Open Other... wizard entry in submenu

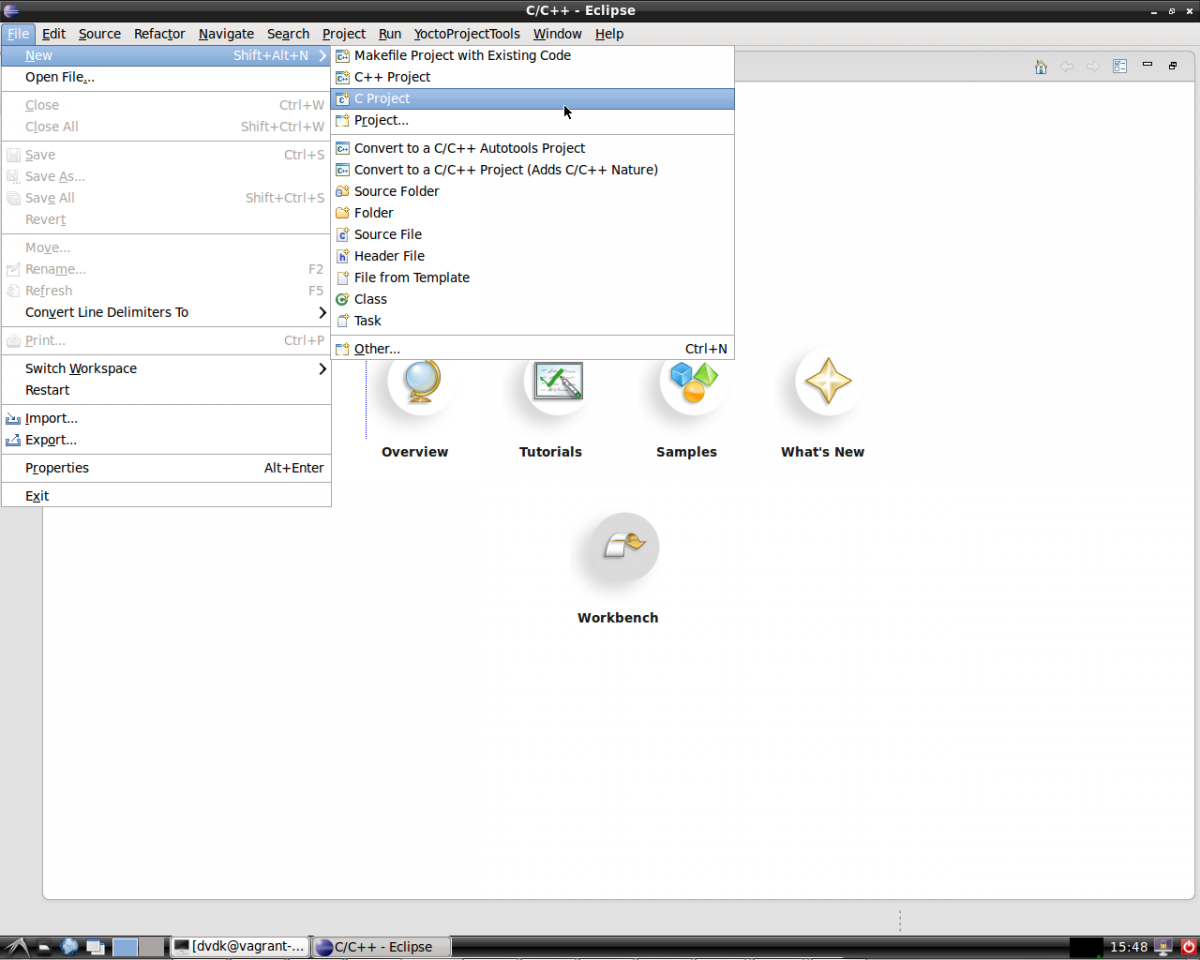click(377, 349)
